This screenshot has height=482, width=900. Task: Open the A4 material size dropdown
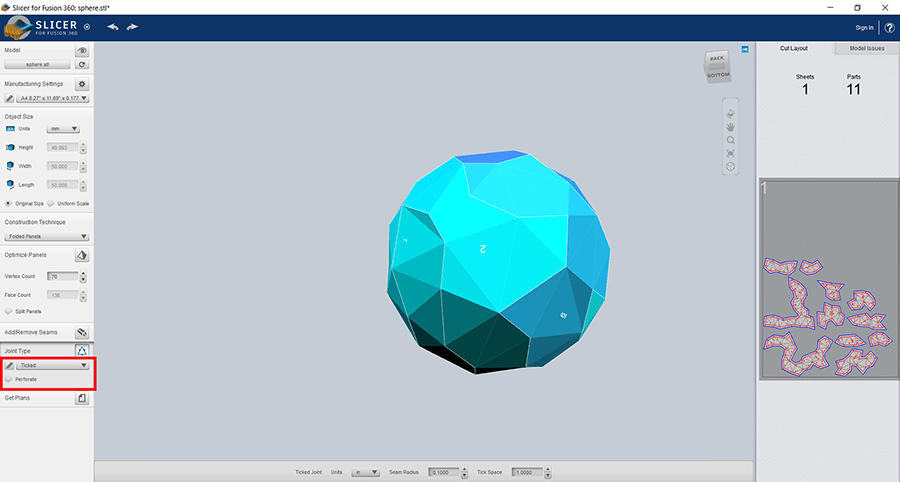(x=52, y=98)
